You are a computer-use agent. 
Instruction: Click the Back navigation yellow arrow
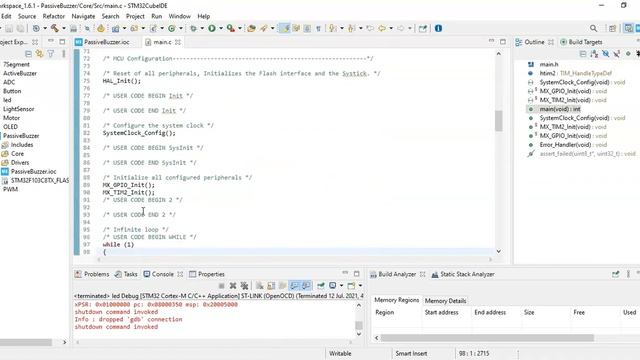[382, 28]
